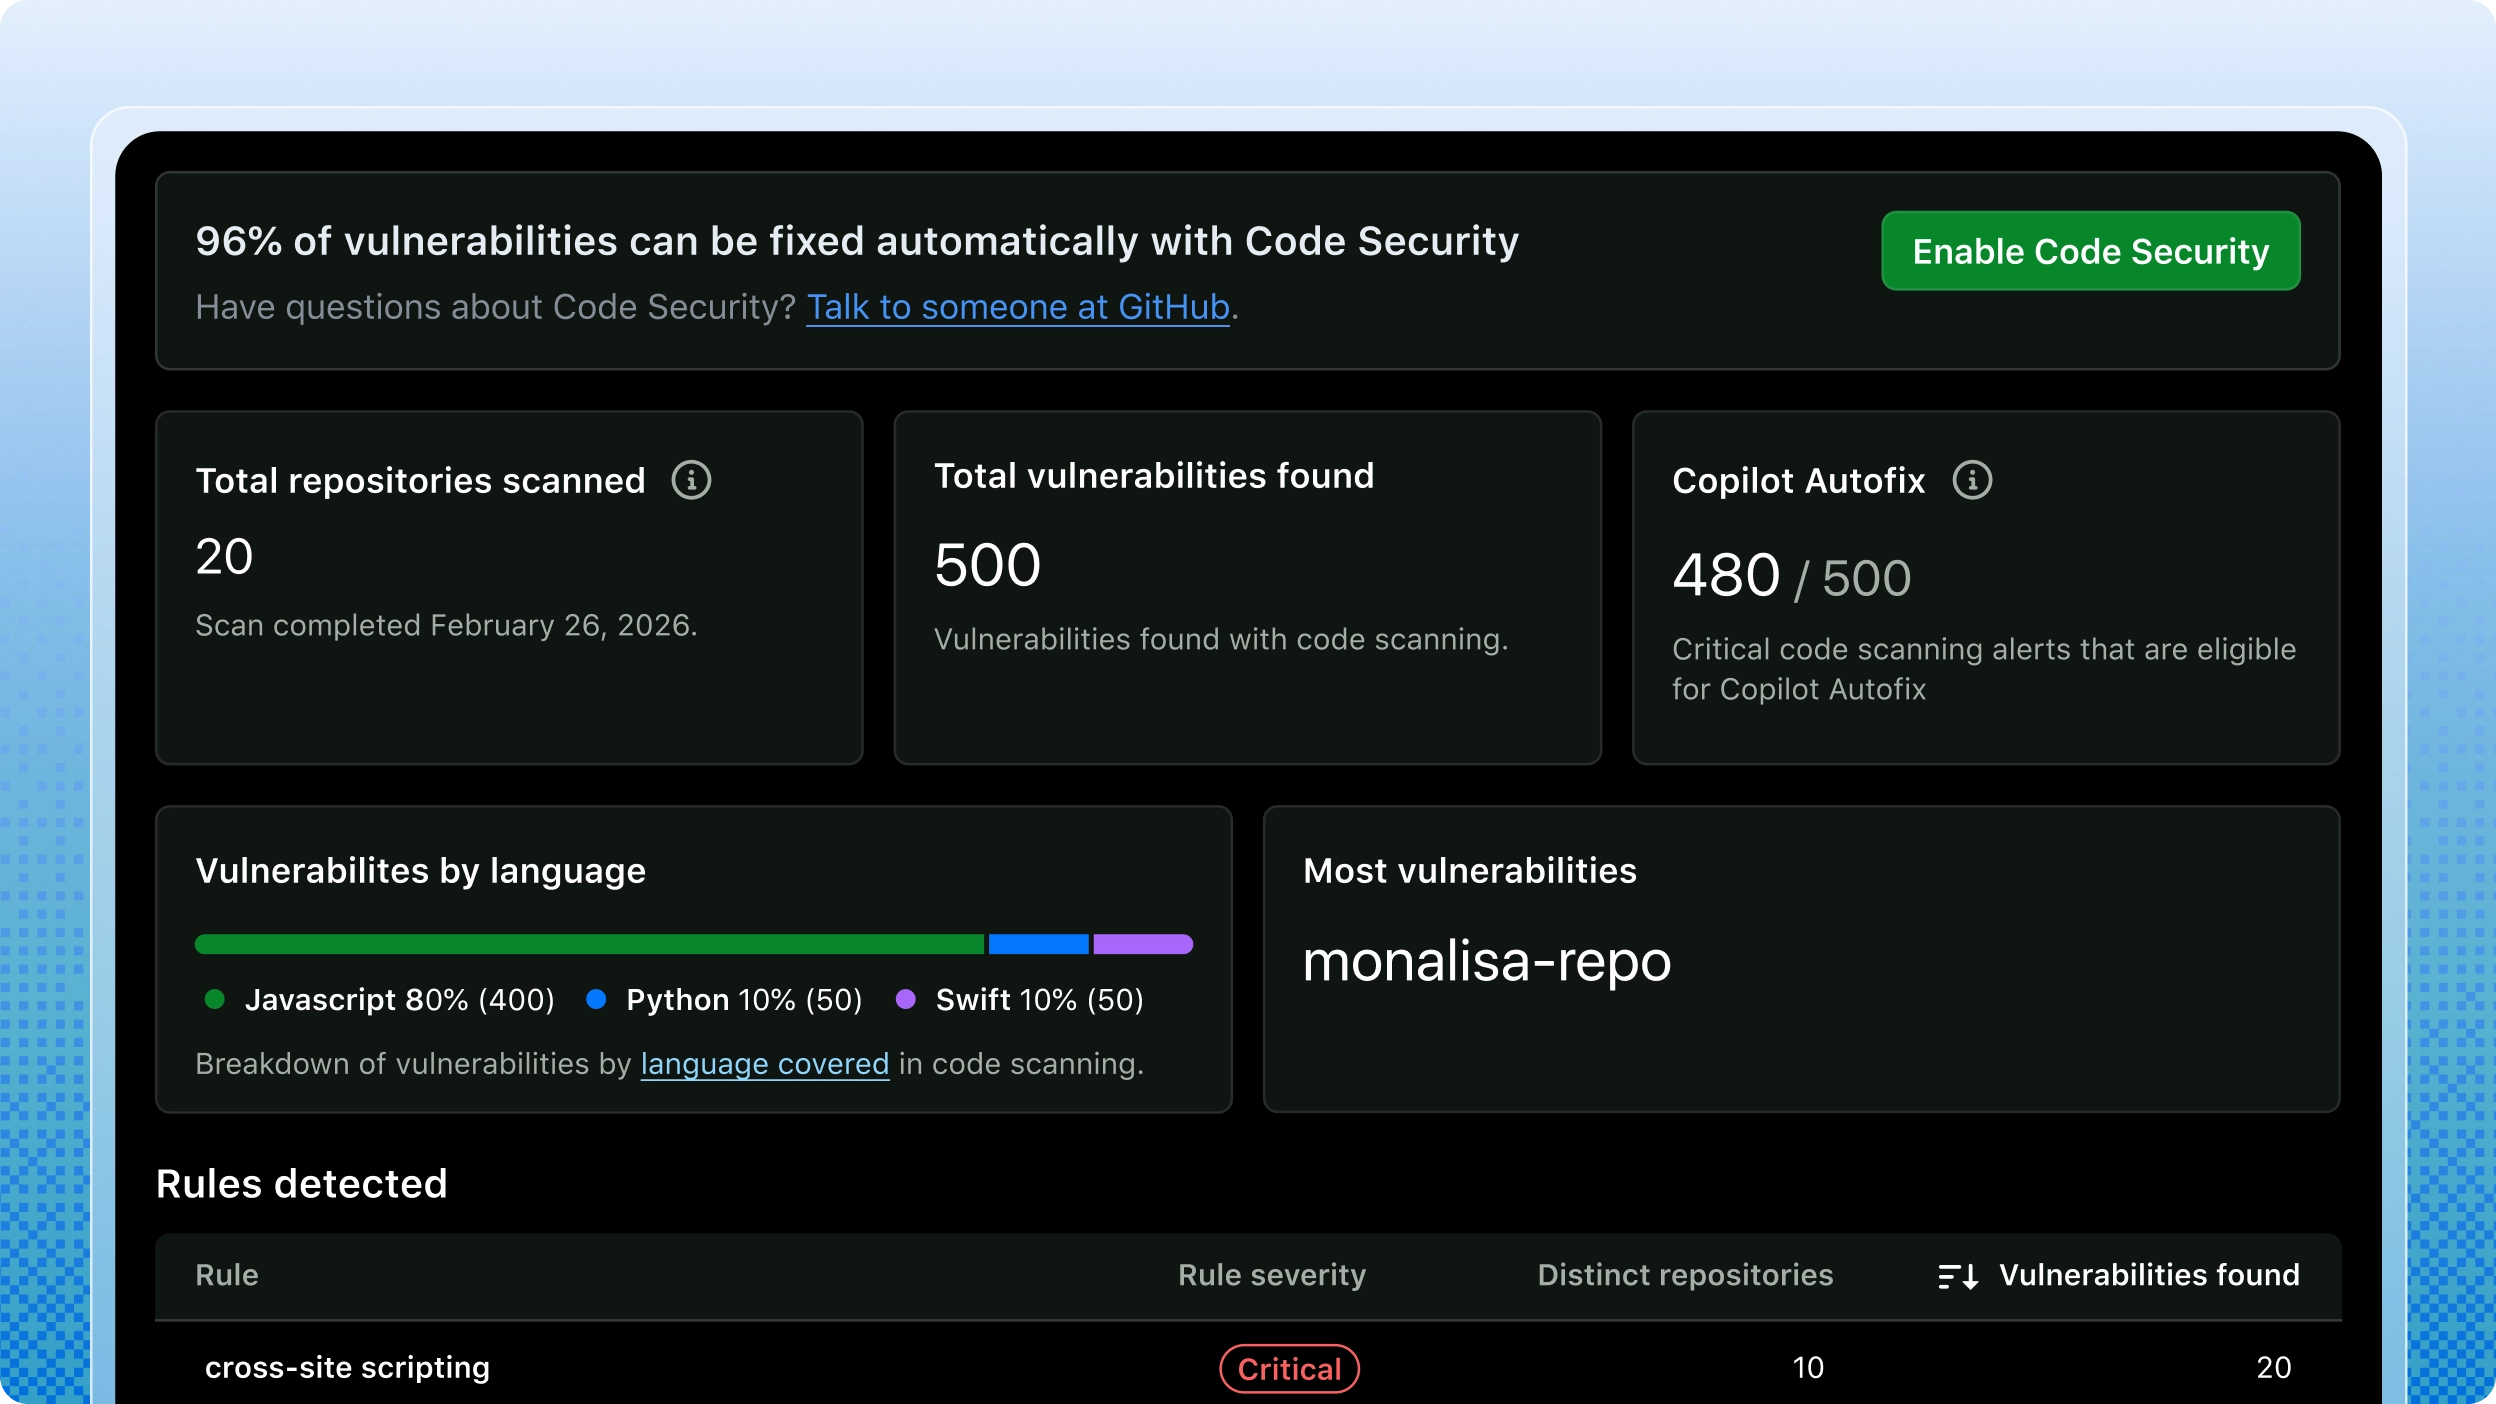2496x1404 pixels.
Task: Click the Critical severity badge
Action: 1289,1369
